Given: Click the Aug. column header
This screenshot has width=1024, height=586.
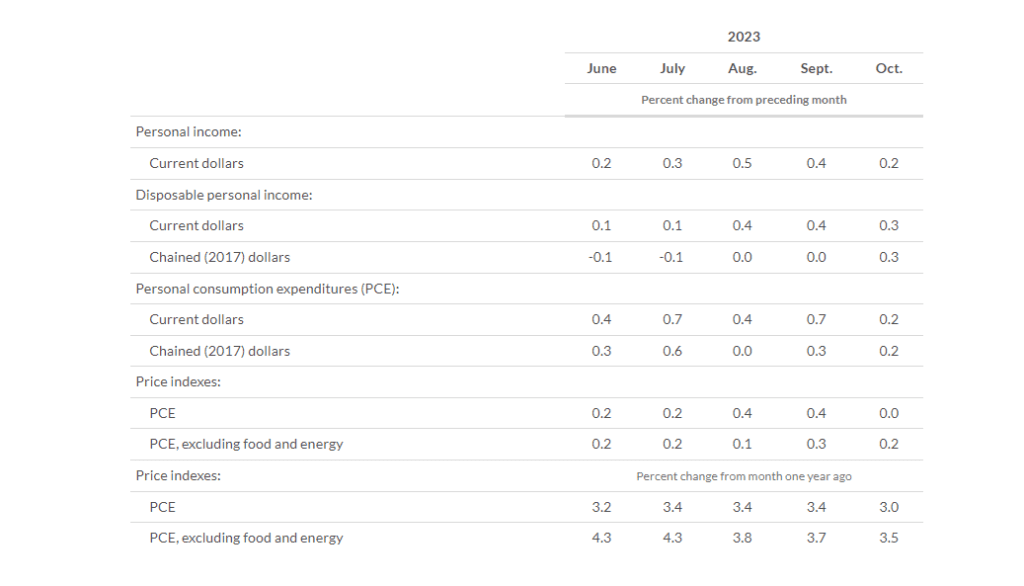Looking at the screenshot, I should point(742,68).
